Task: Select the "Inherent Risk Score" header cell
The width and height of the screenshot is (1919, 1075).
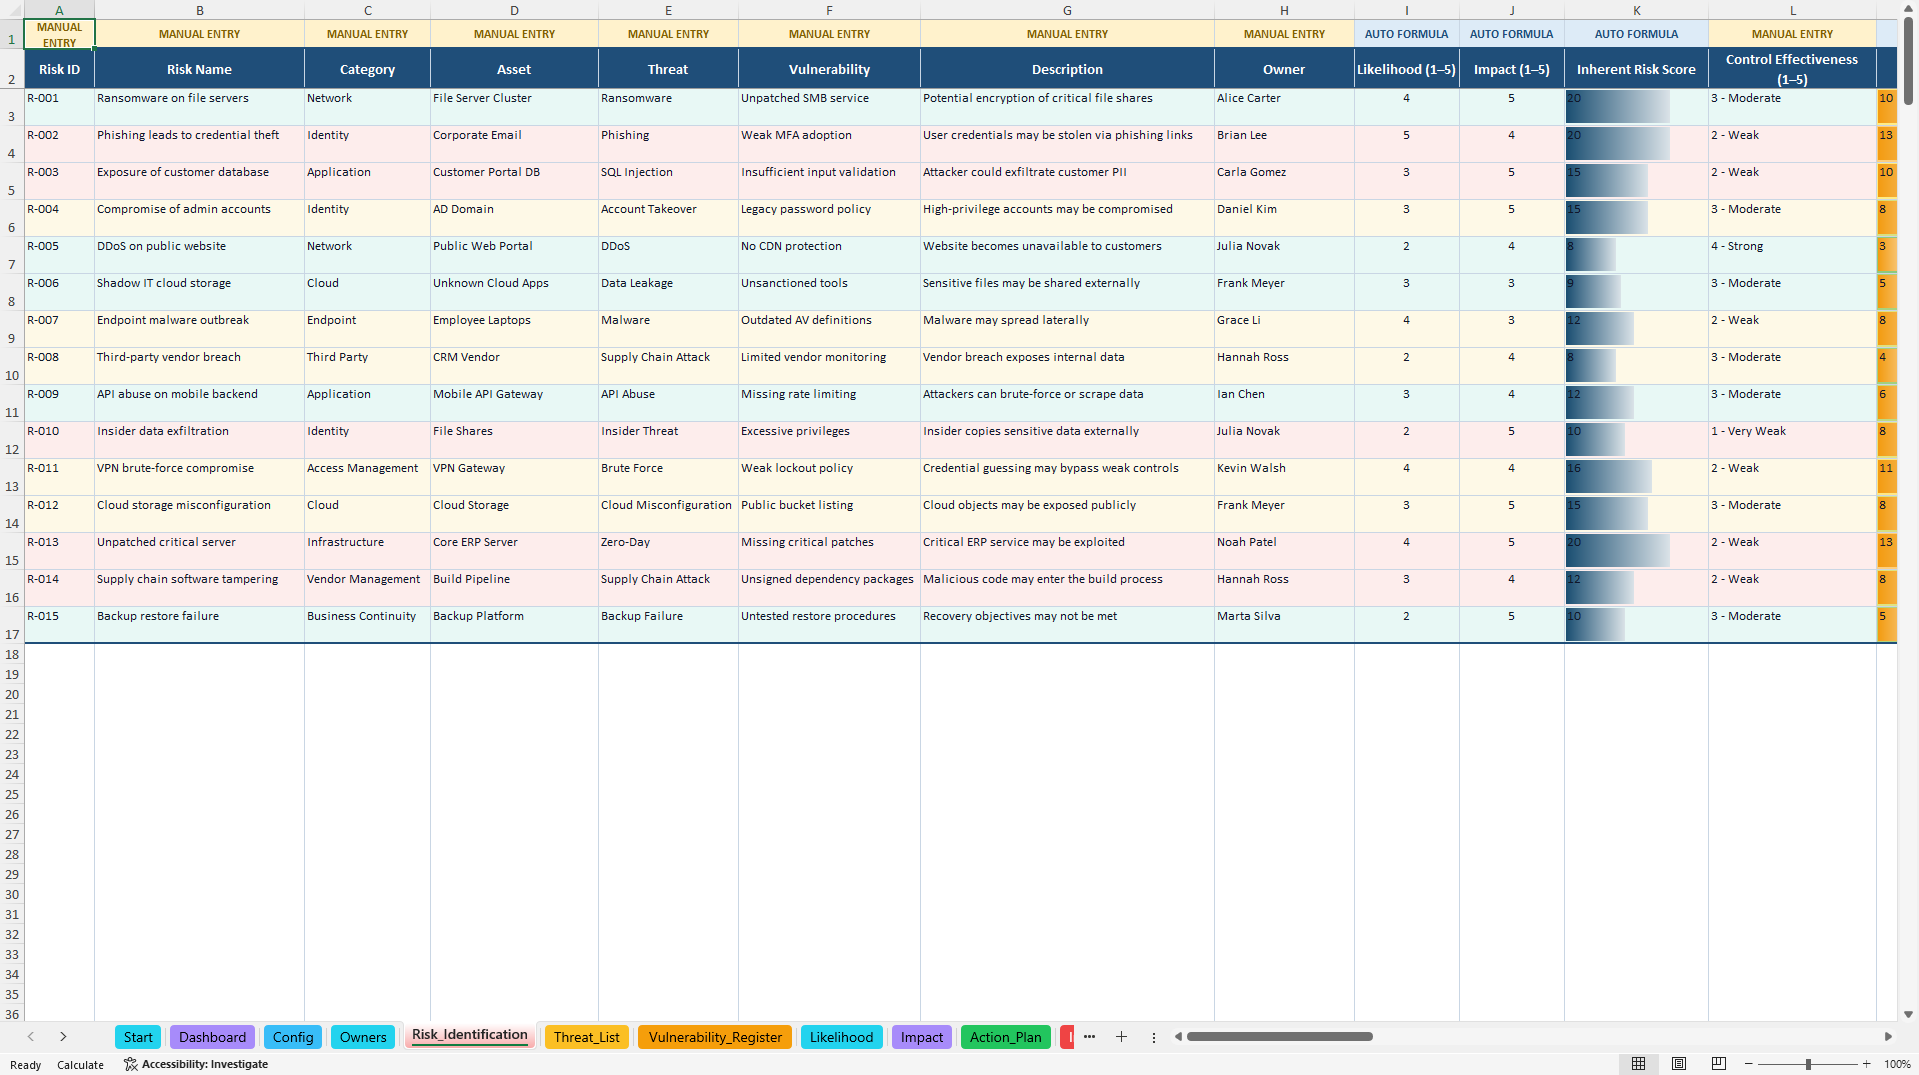Action: (1636, 69)
